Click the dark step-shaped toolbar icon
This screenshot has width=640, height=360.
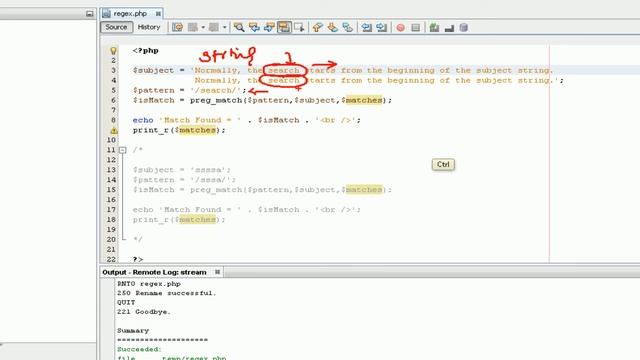coord(449,27)
